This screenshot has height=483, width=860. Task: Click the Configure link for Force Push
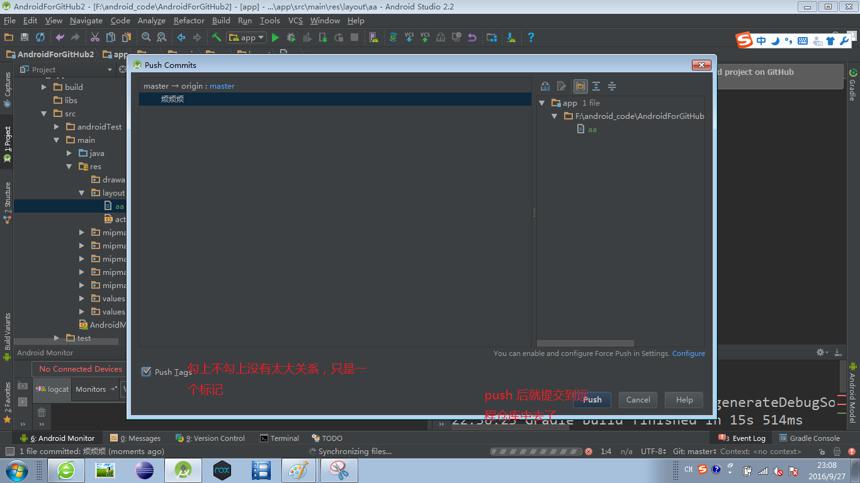(688, 354)
